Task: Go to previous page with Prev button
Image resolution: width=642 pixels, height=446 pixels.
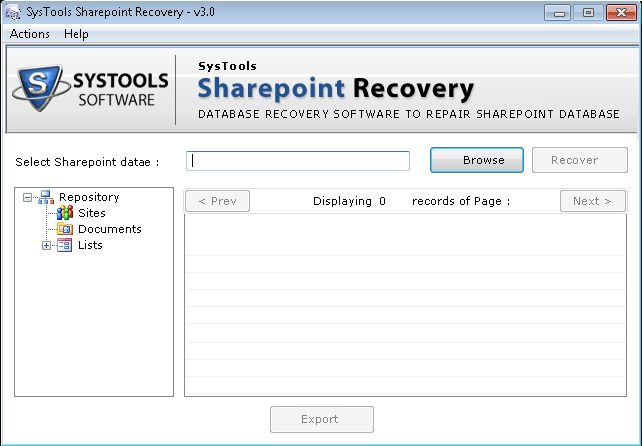Action: (217, 201)
